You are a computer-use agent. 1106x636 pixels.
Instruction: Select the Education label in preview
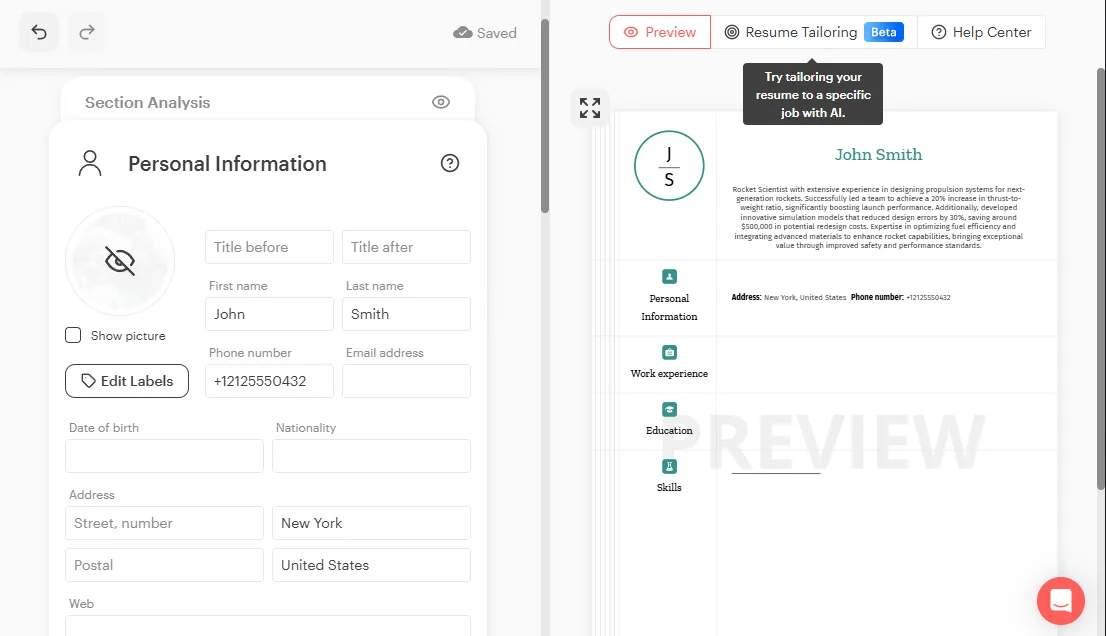669,431
